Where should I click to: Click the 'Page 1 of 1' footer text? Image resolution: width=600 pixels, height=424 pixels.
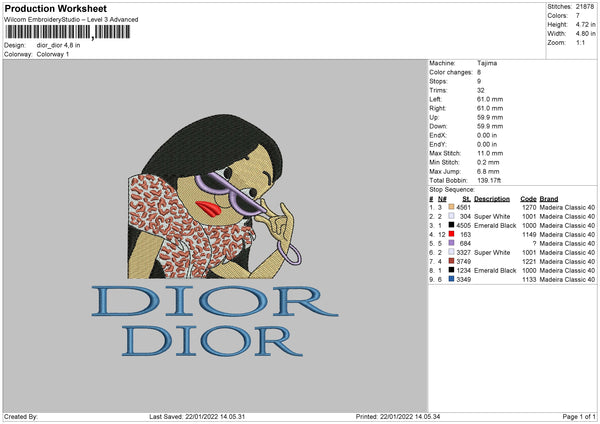point(579,416)
